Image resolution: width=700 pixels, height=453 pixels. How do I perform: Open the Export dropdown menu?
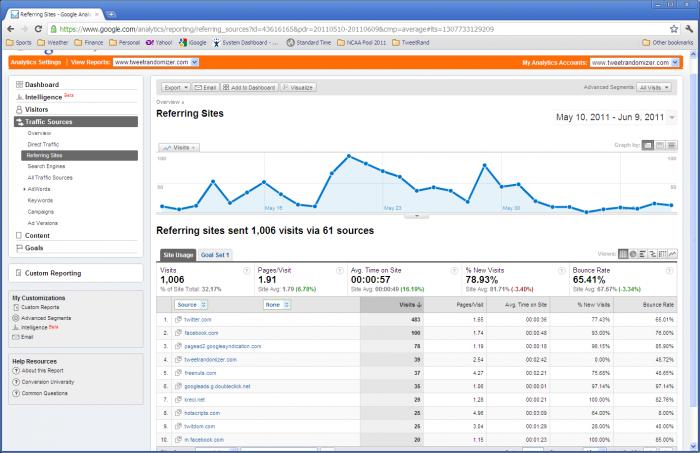177,87
